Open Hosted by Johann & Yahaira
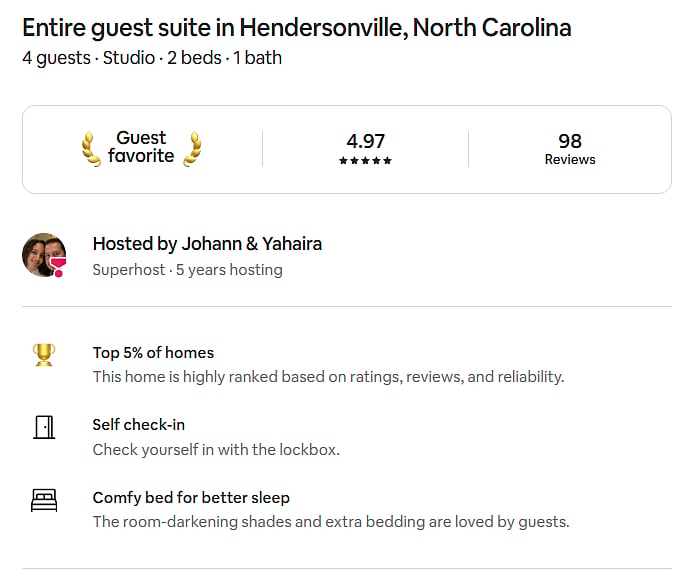The width and height of the screenshot is (690, 573). (x=207, y=244)
